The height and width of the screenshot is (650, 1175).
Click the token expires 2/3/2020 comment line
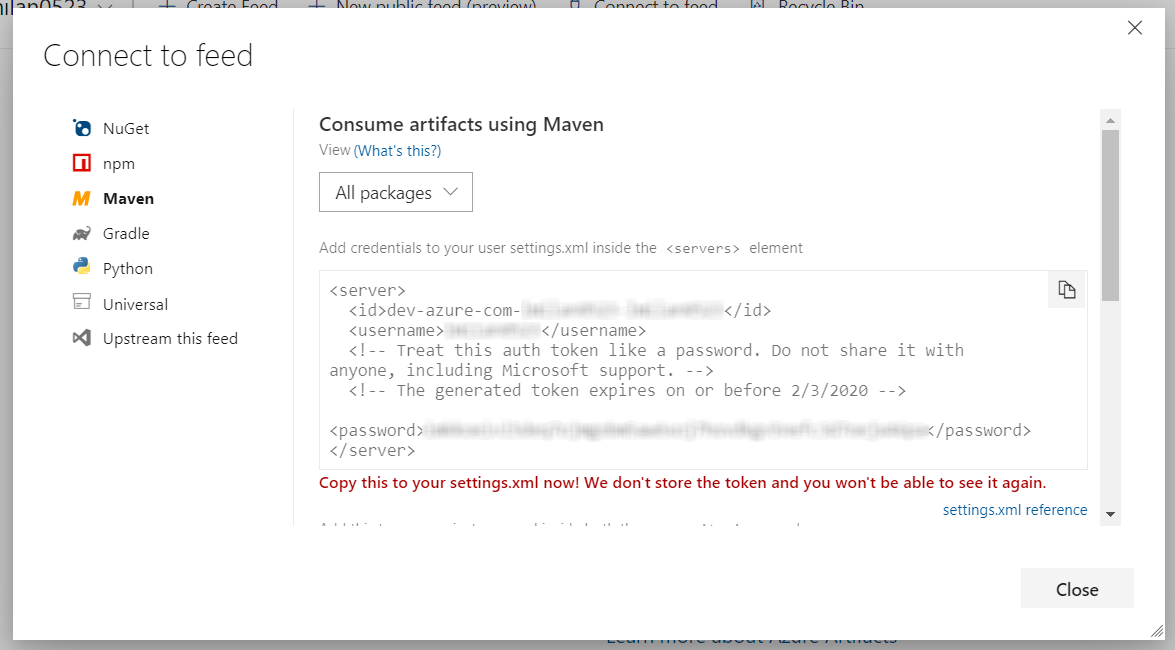pyautogui.click(x=627, y=391)
